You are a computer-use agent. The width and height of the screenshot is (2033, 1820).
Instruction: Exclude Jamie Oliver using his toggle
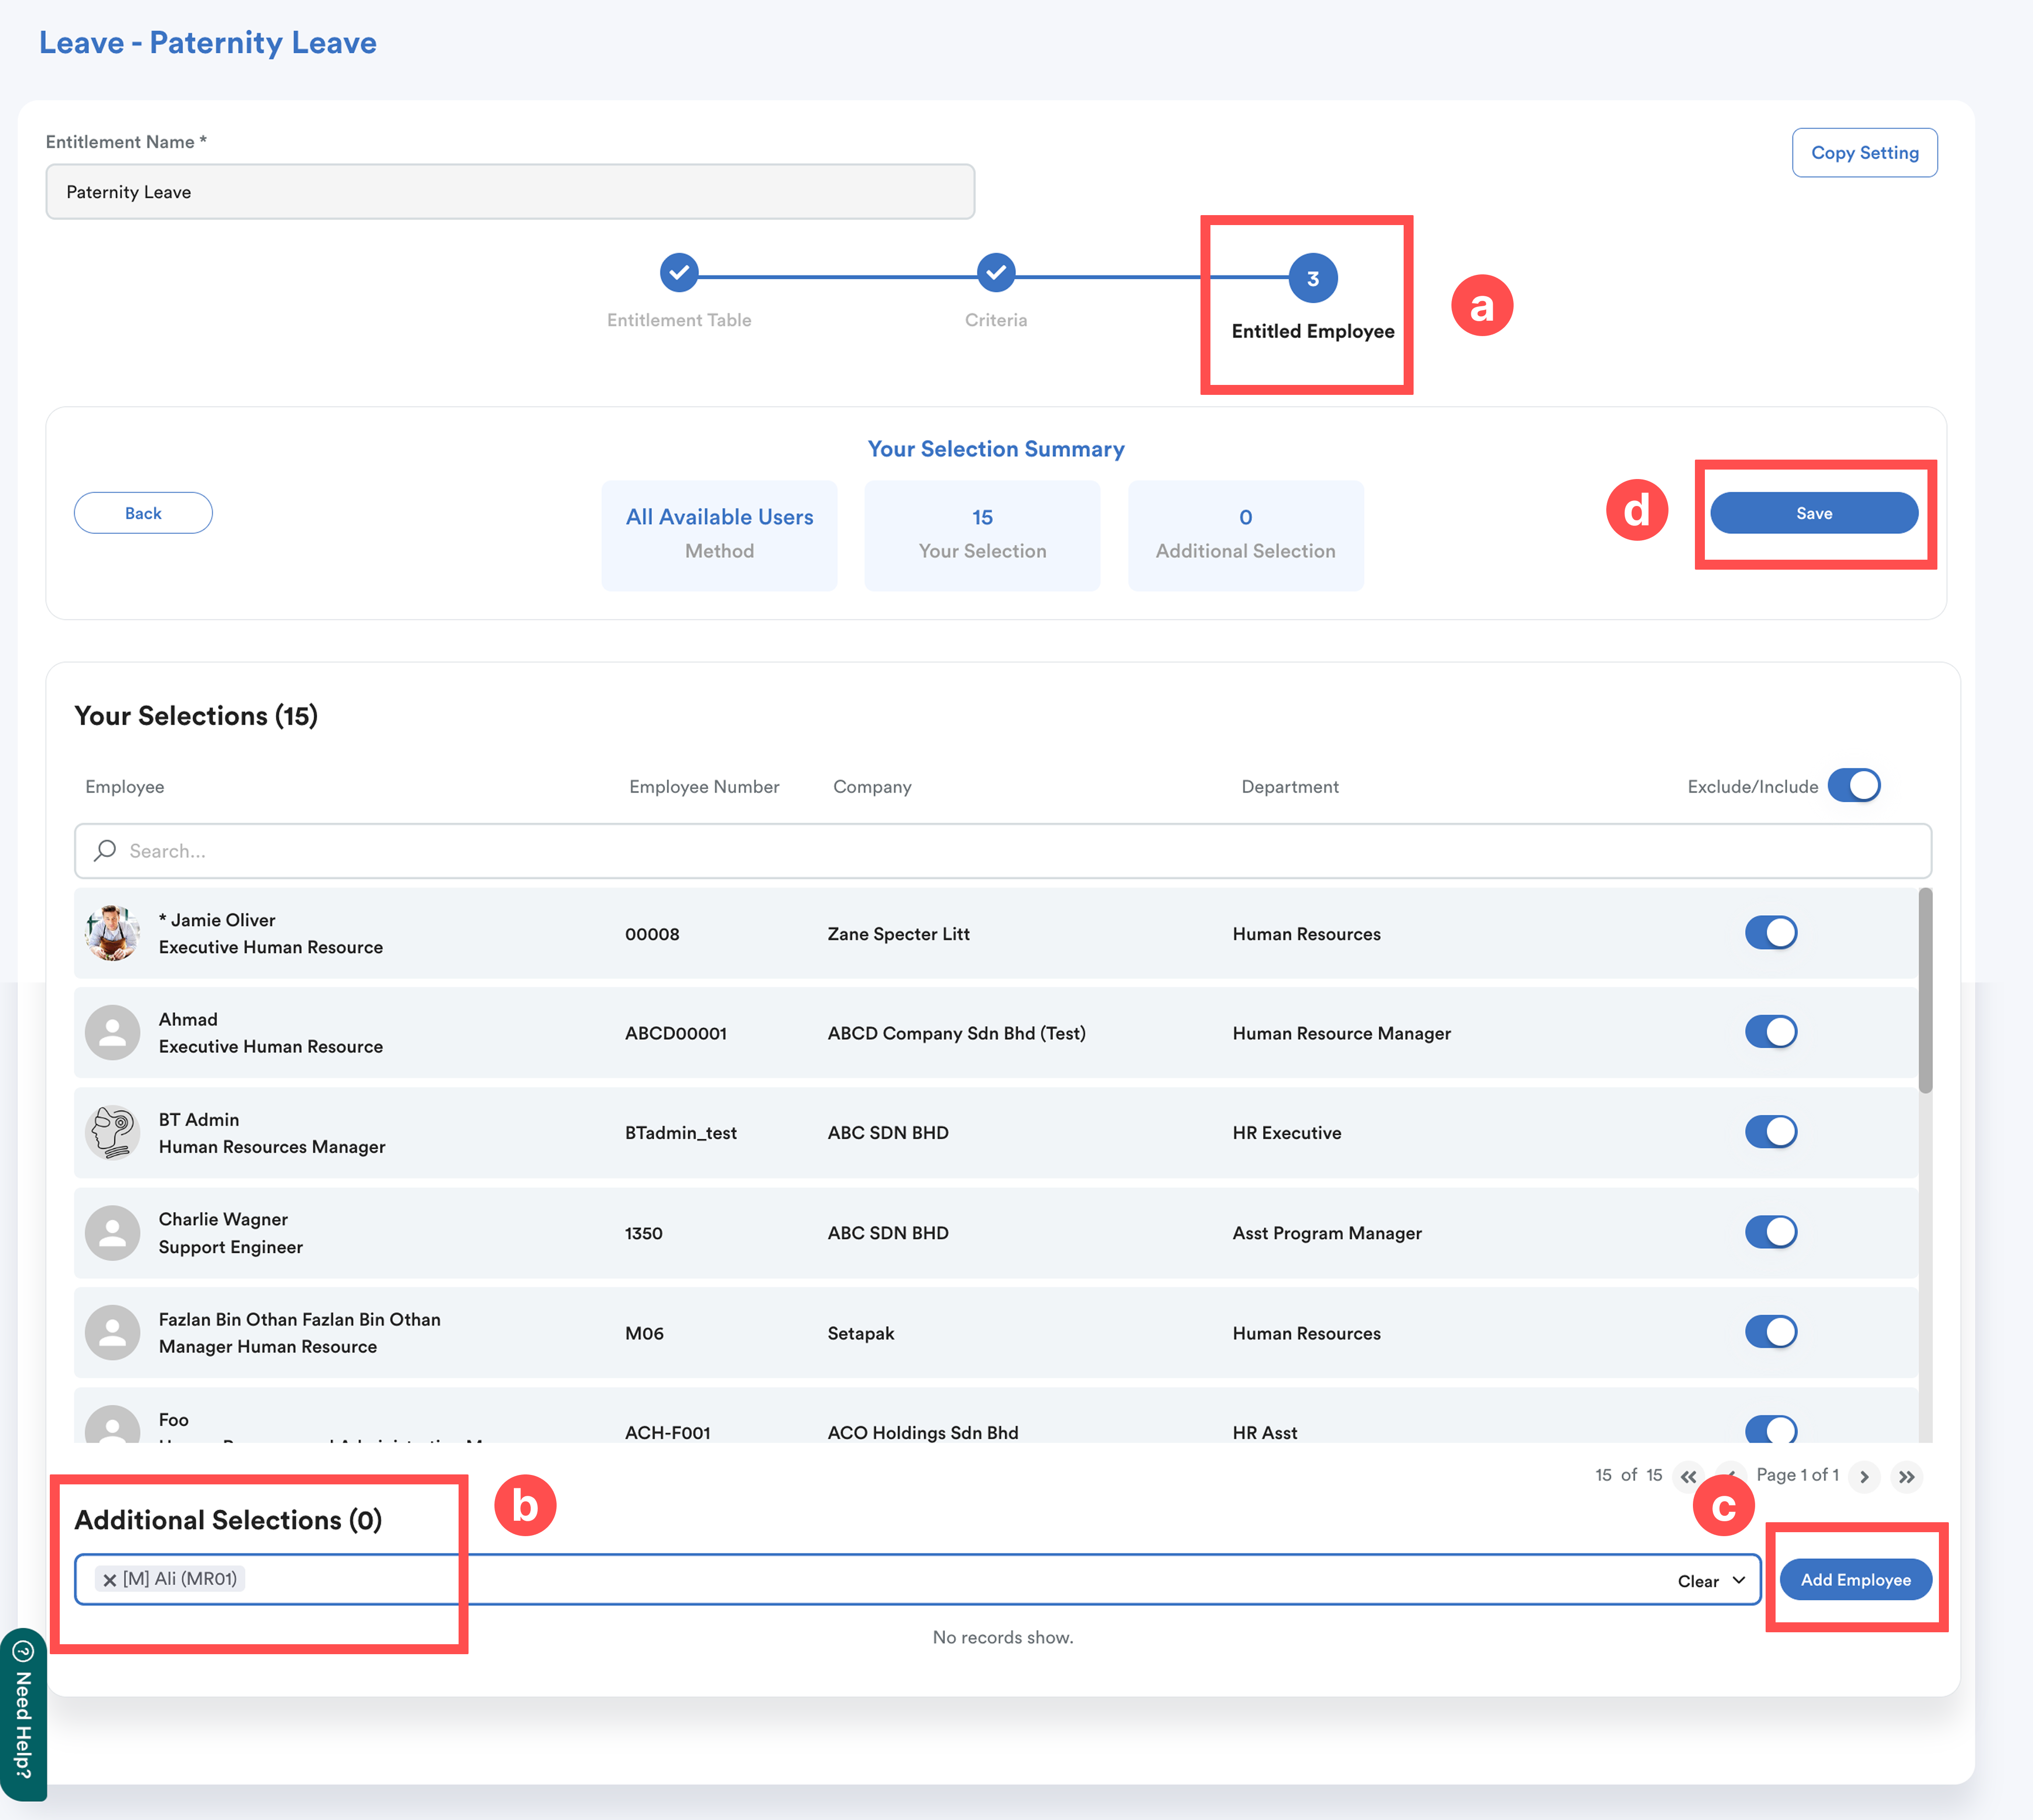point(1770,933)
